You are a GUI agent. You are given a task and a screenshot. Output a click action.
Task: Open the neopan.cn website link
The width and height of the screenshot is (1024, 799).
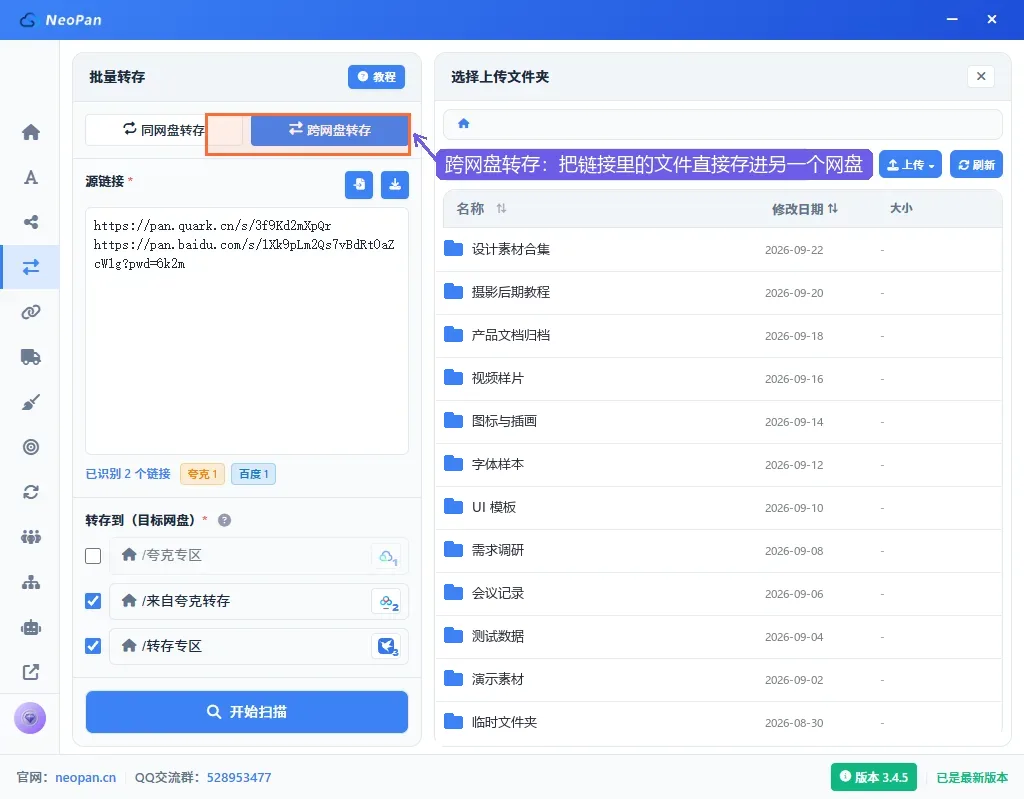pyautogui.click(x=86, y=777)
